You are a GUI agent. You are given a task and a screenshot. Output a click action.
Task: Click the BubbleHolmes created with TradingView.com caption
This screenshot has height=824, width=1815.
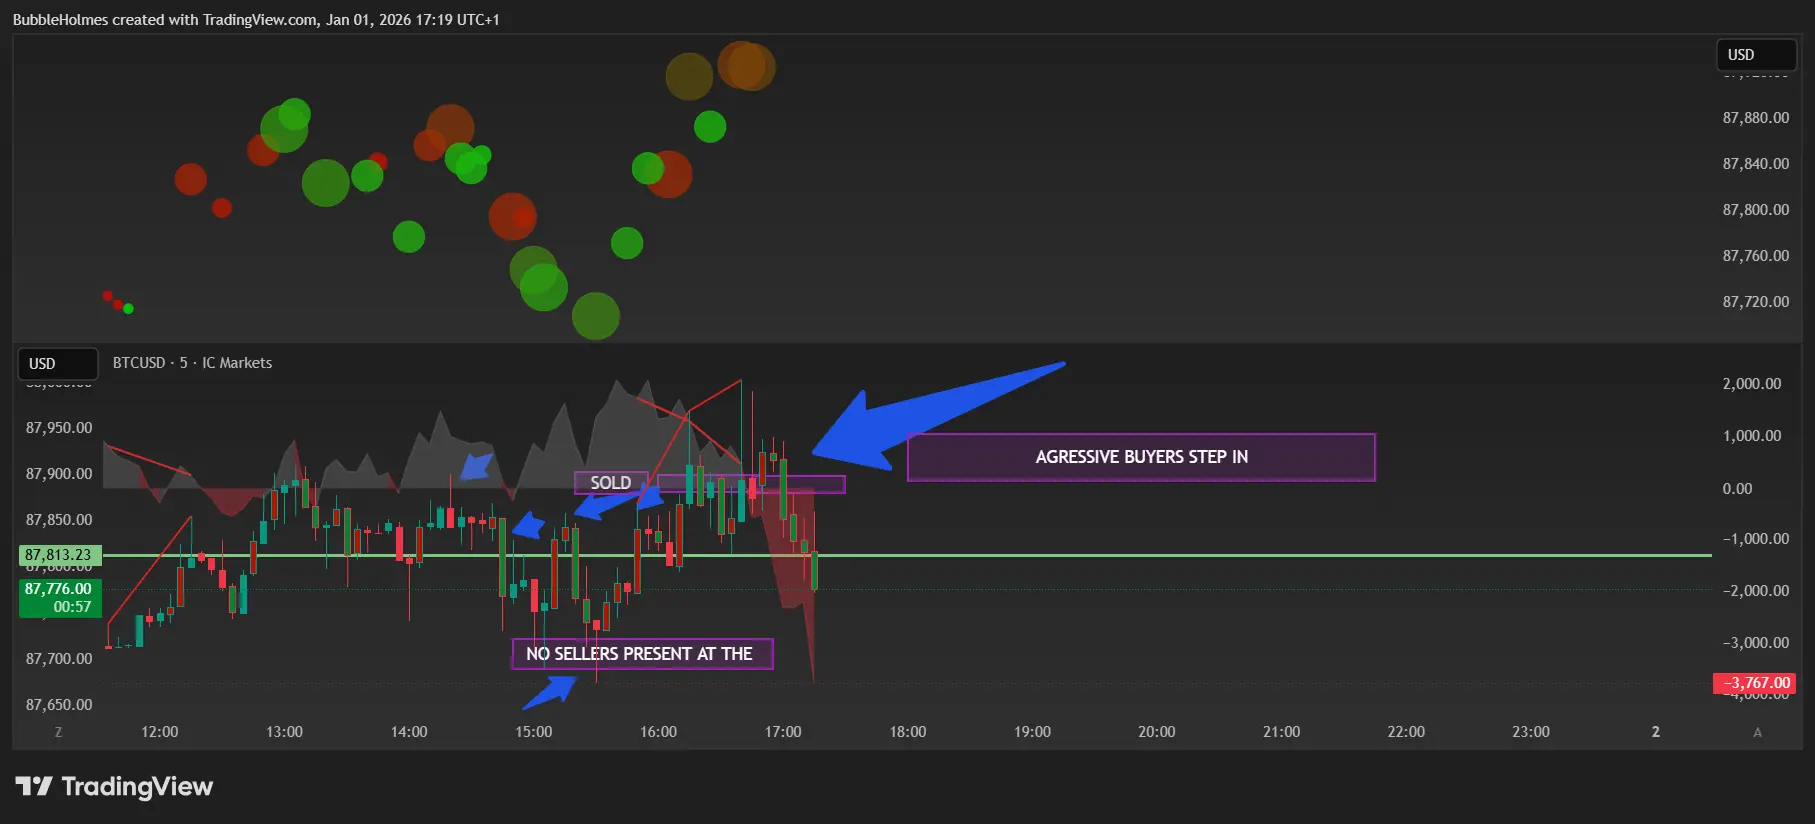[256, 20]
